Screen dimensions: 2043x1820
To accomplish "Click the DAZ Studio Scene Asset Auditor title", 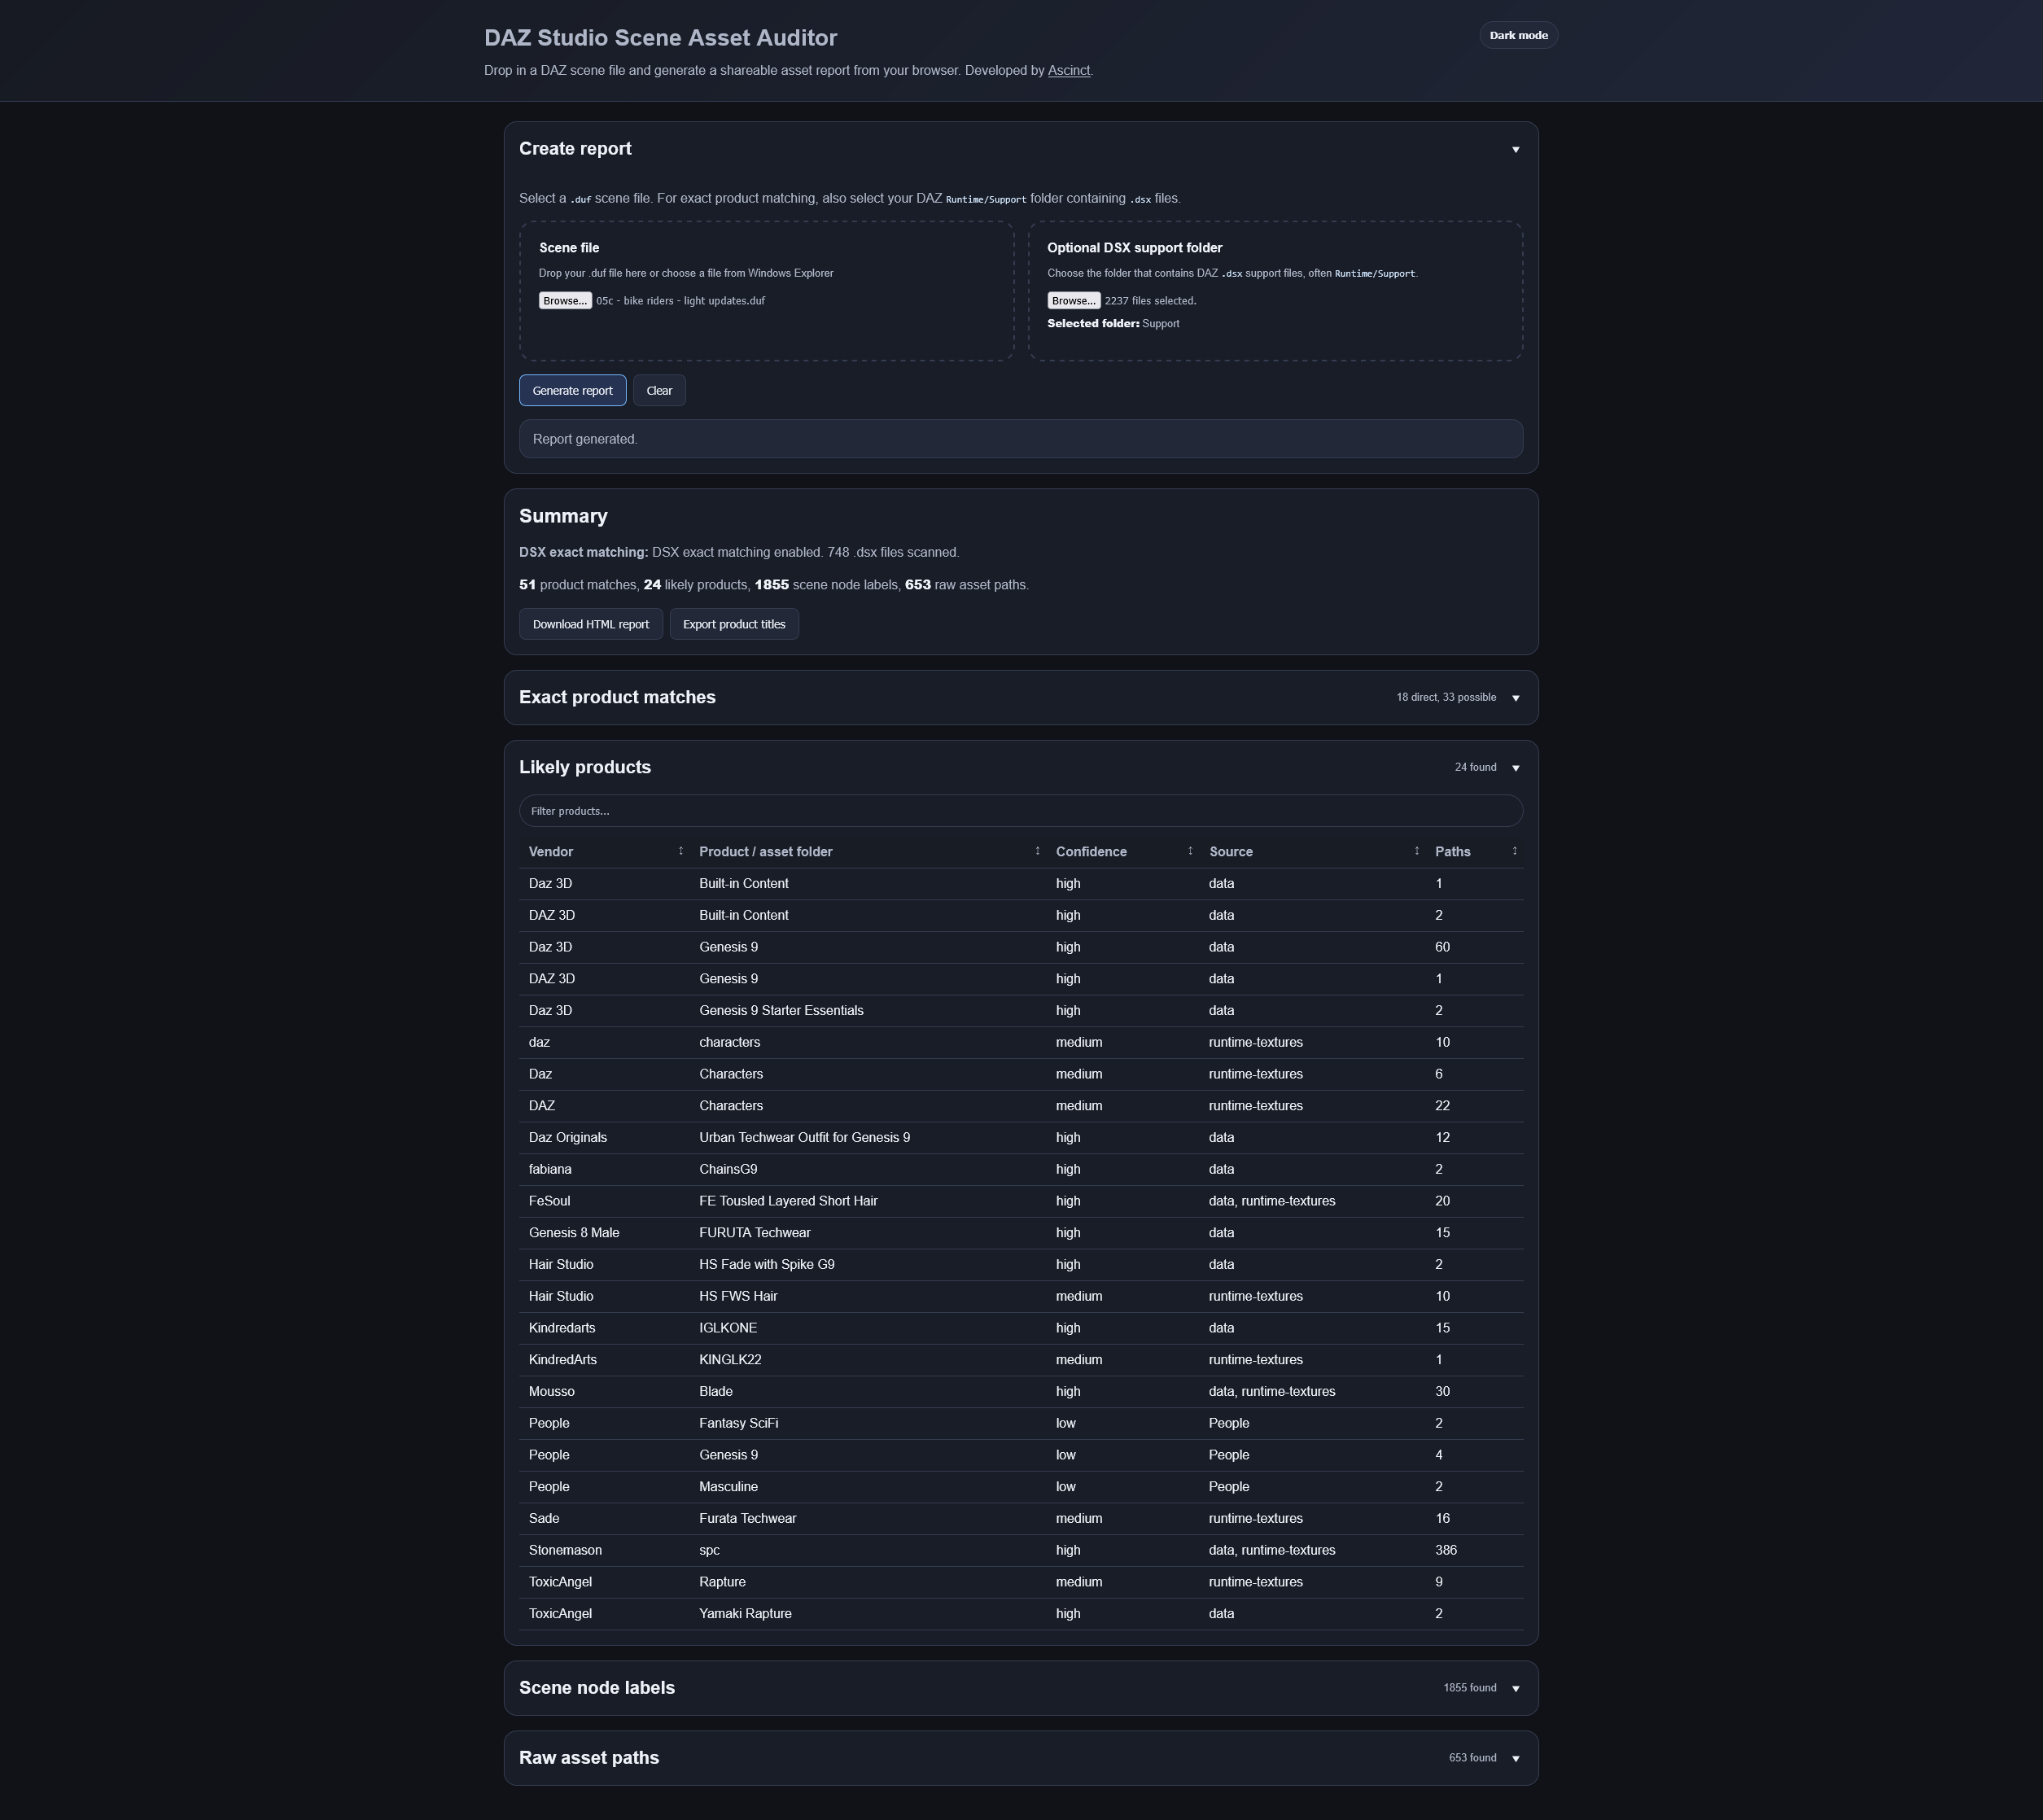I will coord(660,38).
